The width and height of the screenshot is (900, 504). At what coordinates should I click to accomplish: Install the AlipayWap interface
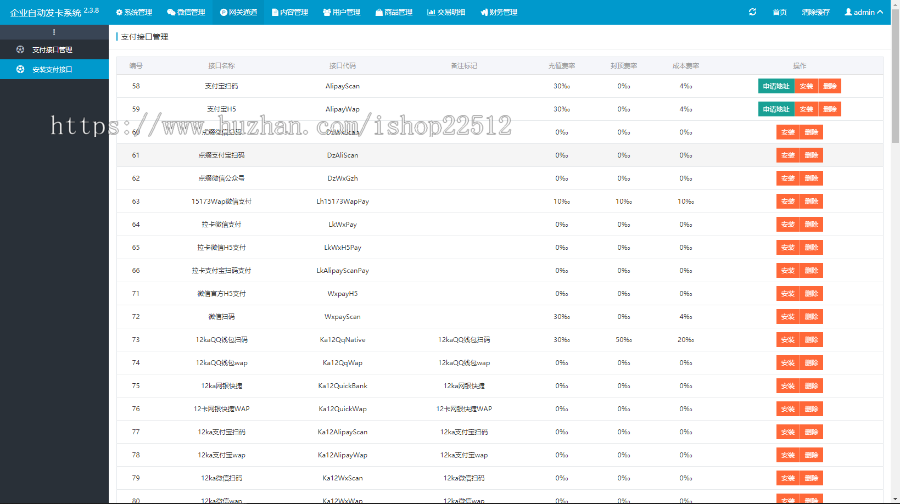point(806,109)
